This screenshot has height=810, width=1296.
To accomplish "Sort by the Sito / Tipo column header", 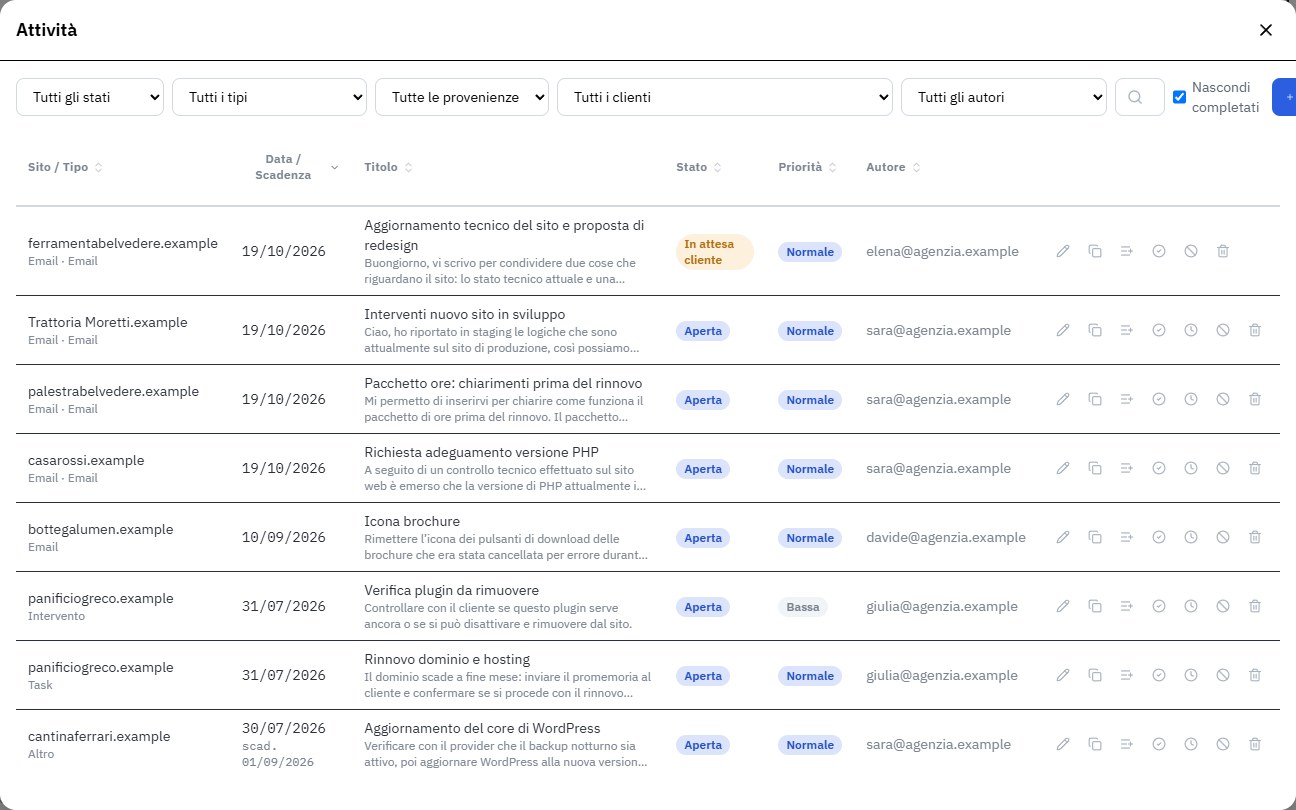I will pyautogui.click(x=65, y=167).
